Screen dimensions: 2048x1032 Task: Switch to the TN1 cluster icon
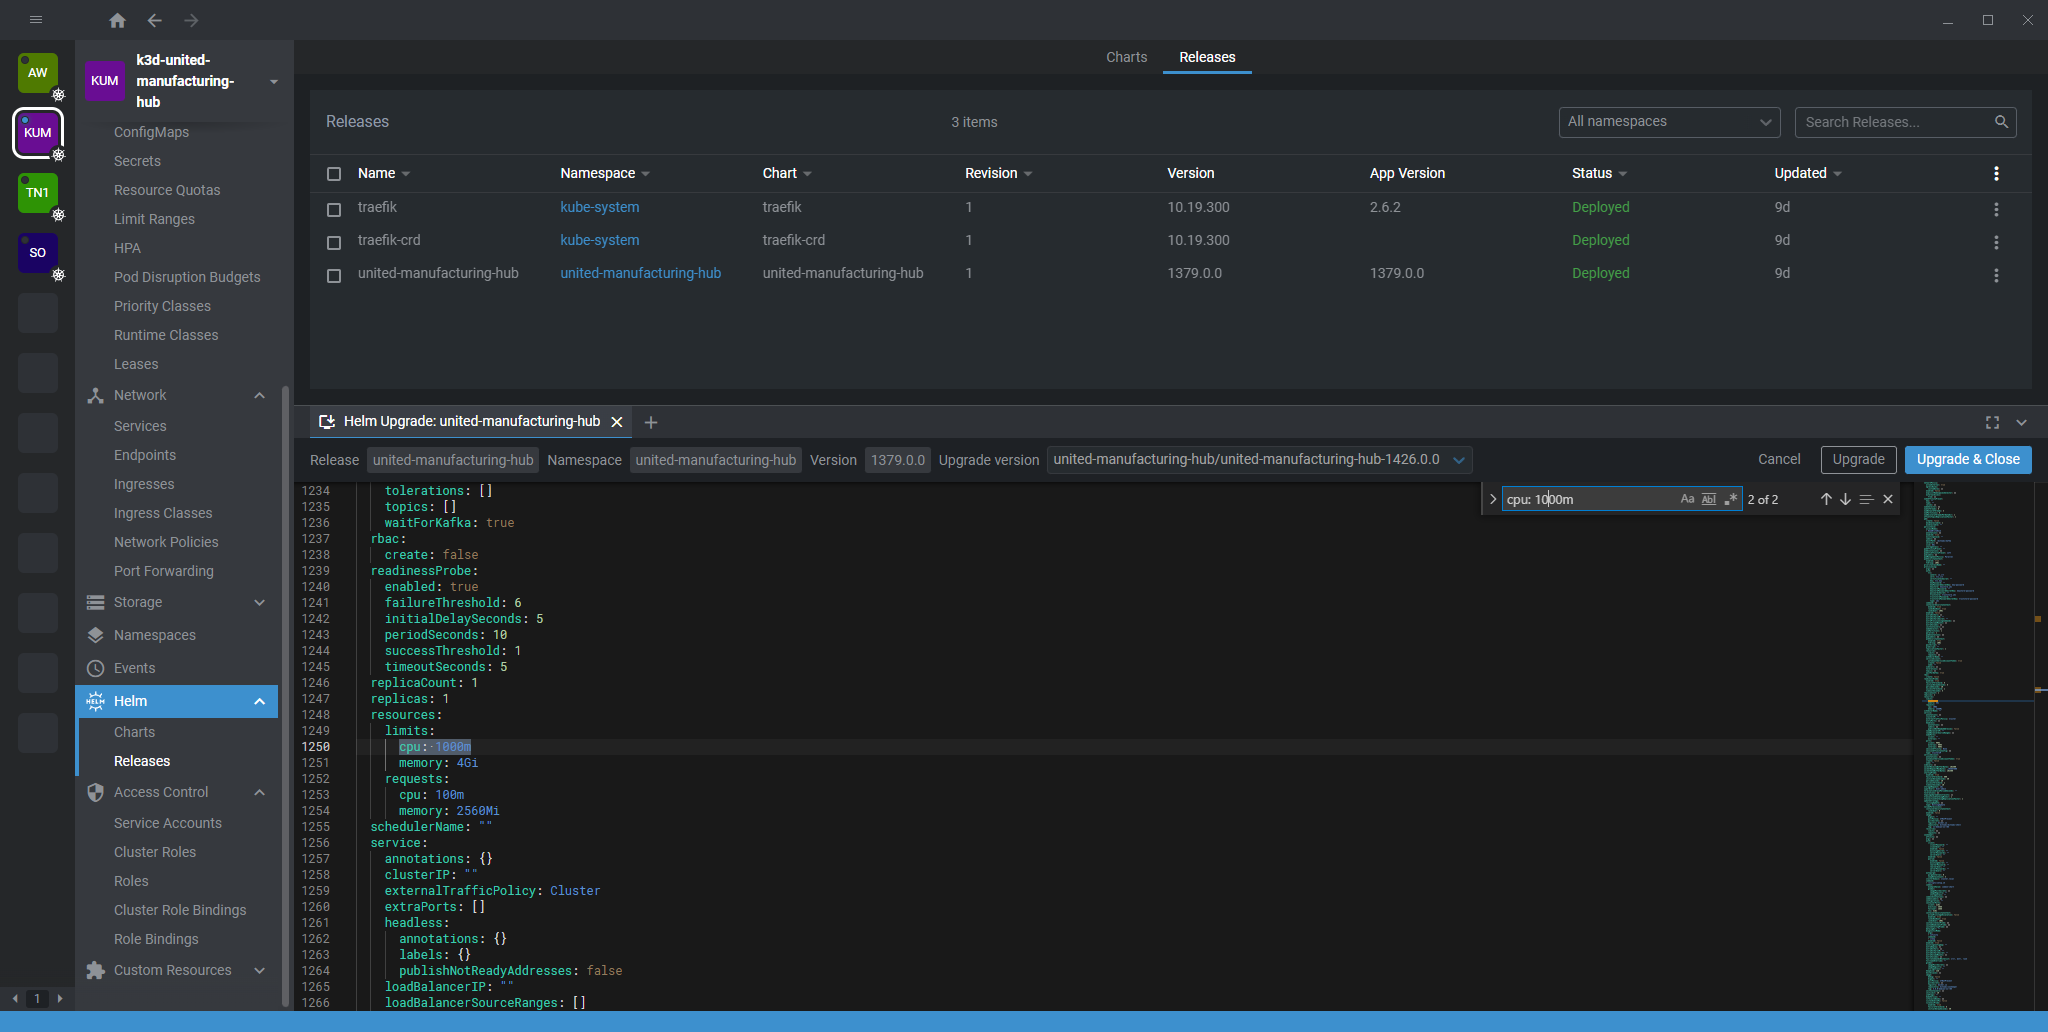coord(38,193)
